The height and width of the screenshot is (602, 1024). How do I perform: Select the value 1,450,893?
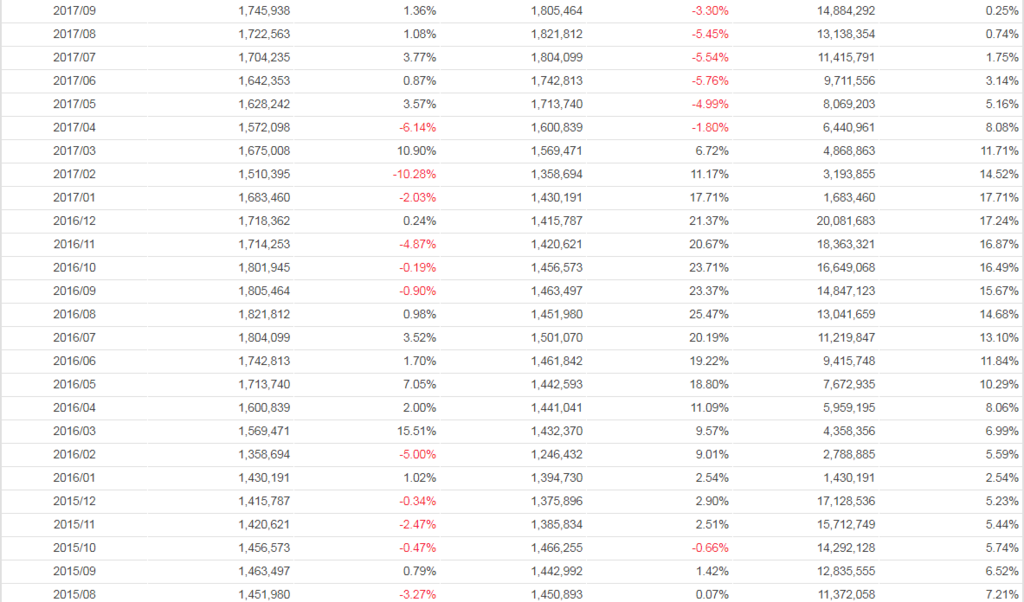coord(556,595)
